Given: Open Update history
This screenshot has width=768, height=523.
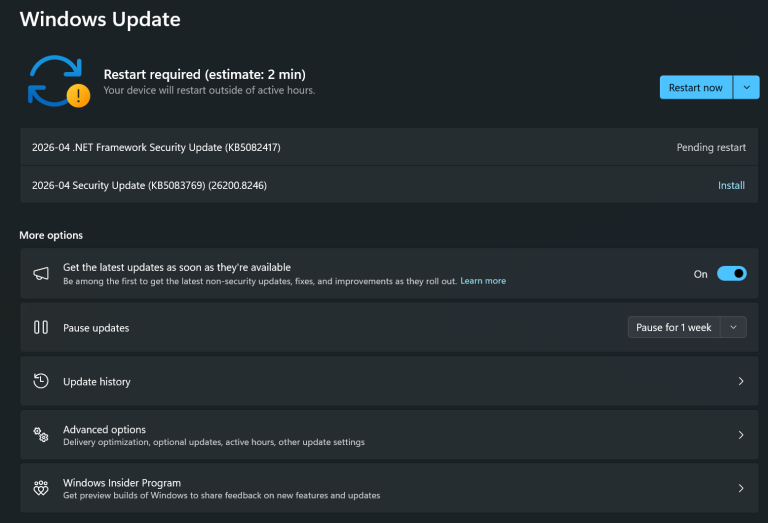Looking at the screenshot, I should [x=389, y=381].
